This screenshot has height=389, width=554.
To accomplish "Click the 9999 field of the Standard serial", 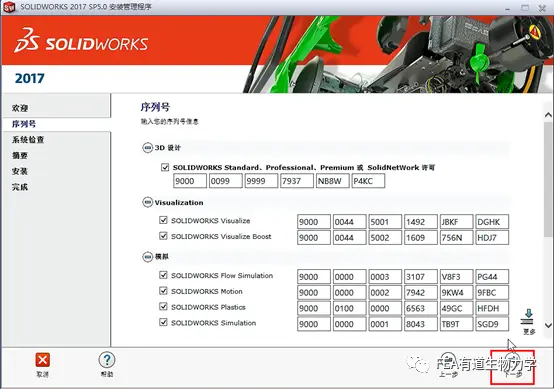I will (x=261, y=181).
